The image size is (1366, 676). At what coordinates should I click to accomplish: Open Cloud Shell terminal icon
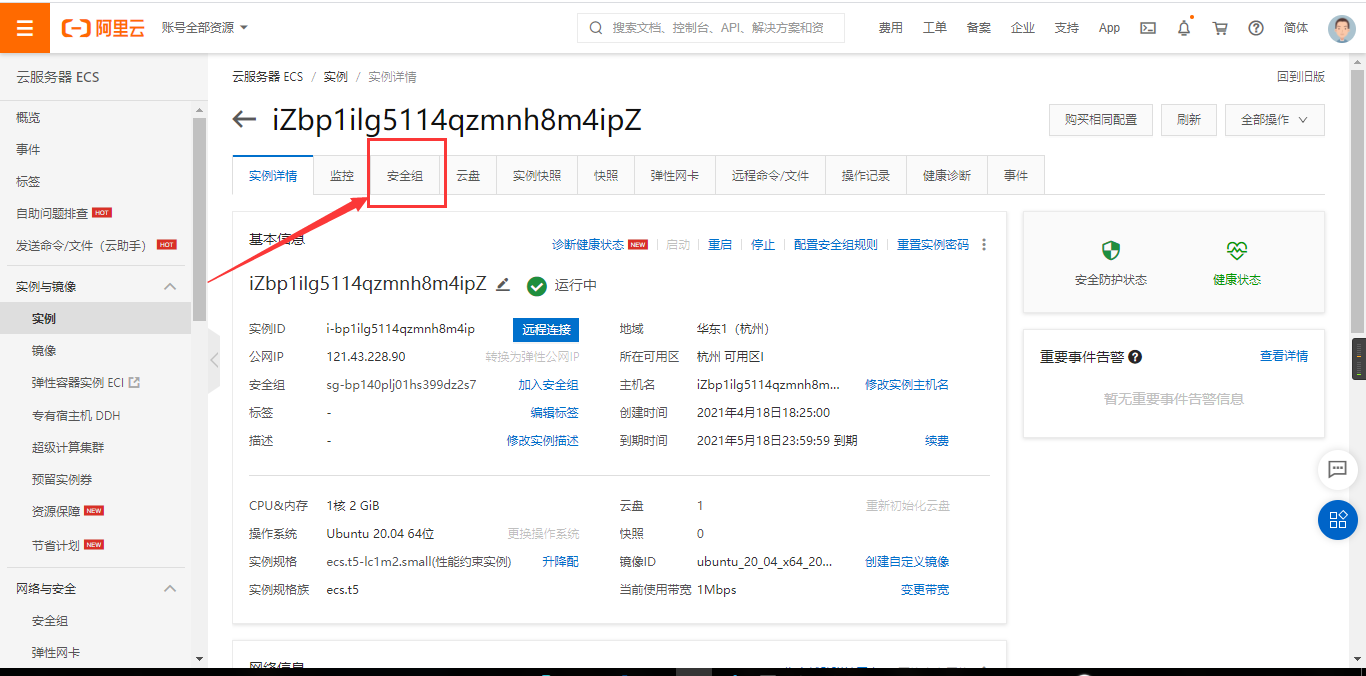pyautogui.click(x=1148, y=28)
